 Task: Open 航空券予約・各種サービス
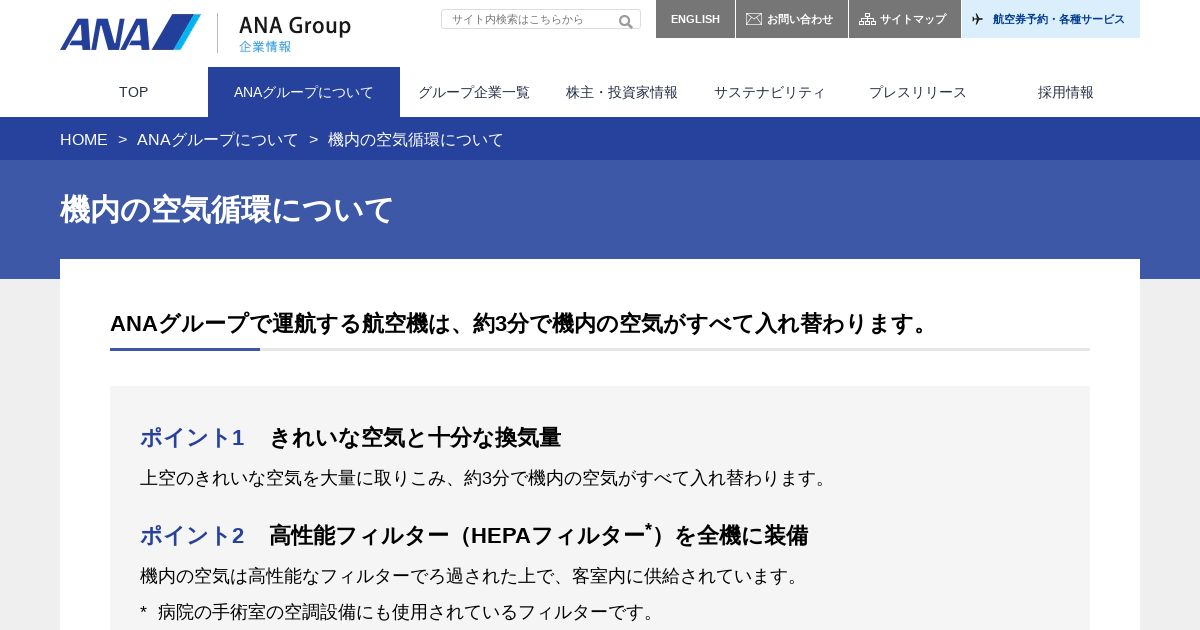coord(1051,19)
